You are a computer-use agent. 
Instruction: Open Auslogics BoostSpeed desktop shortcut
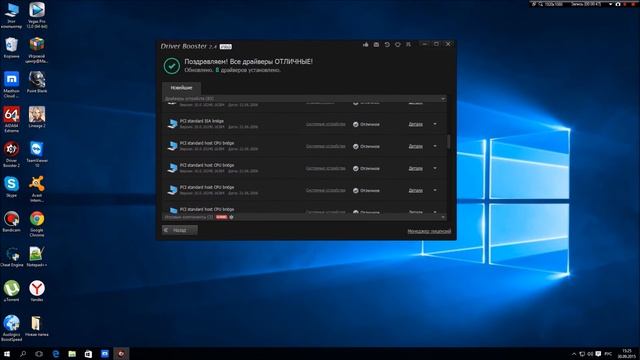11,328
